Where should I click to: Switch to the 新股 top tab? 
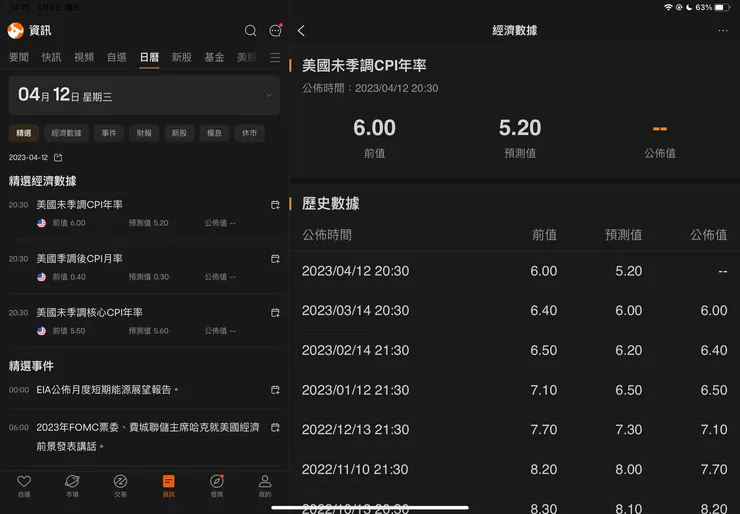point(182,58)
